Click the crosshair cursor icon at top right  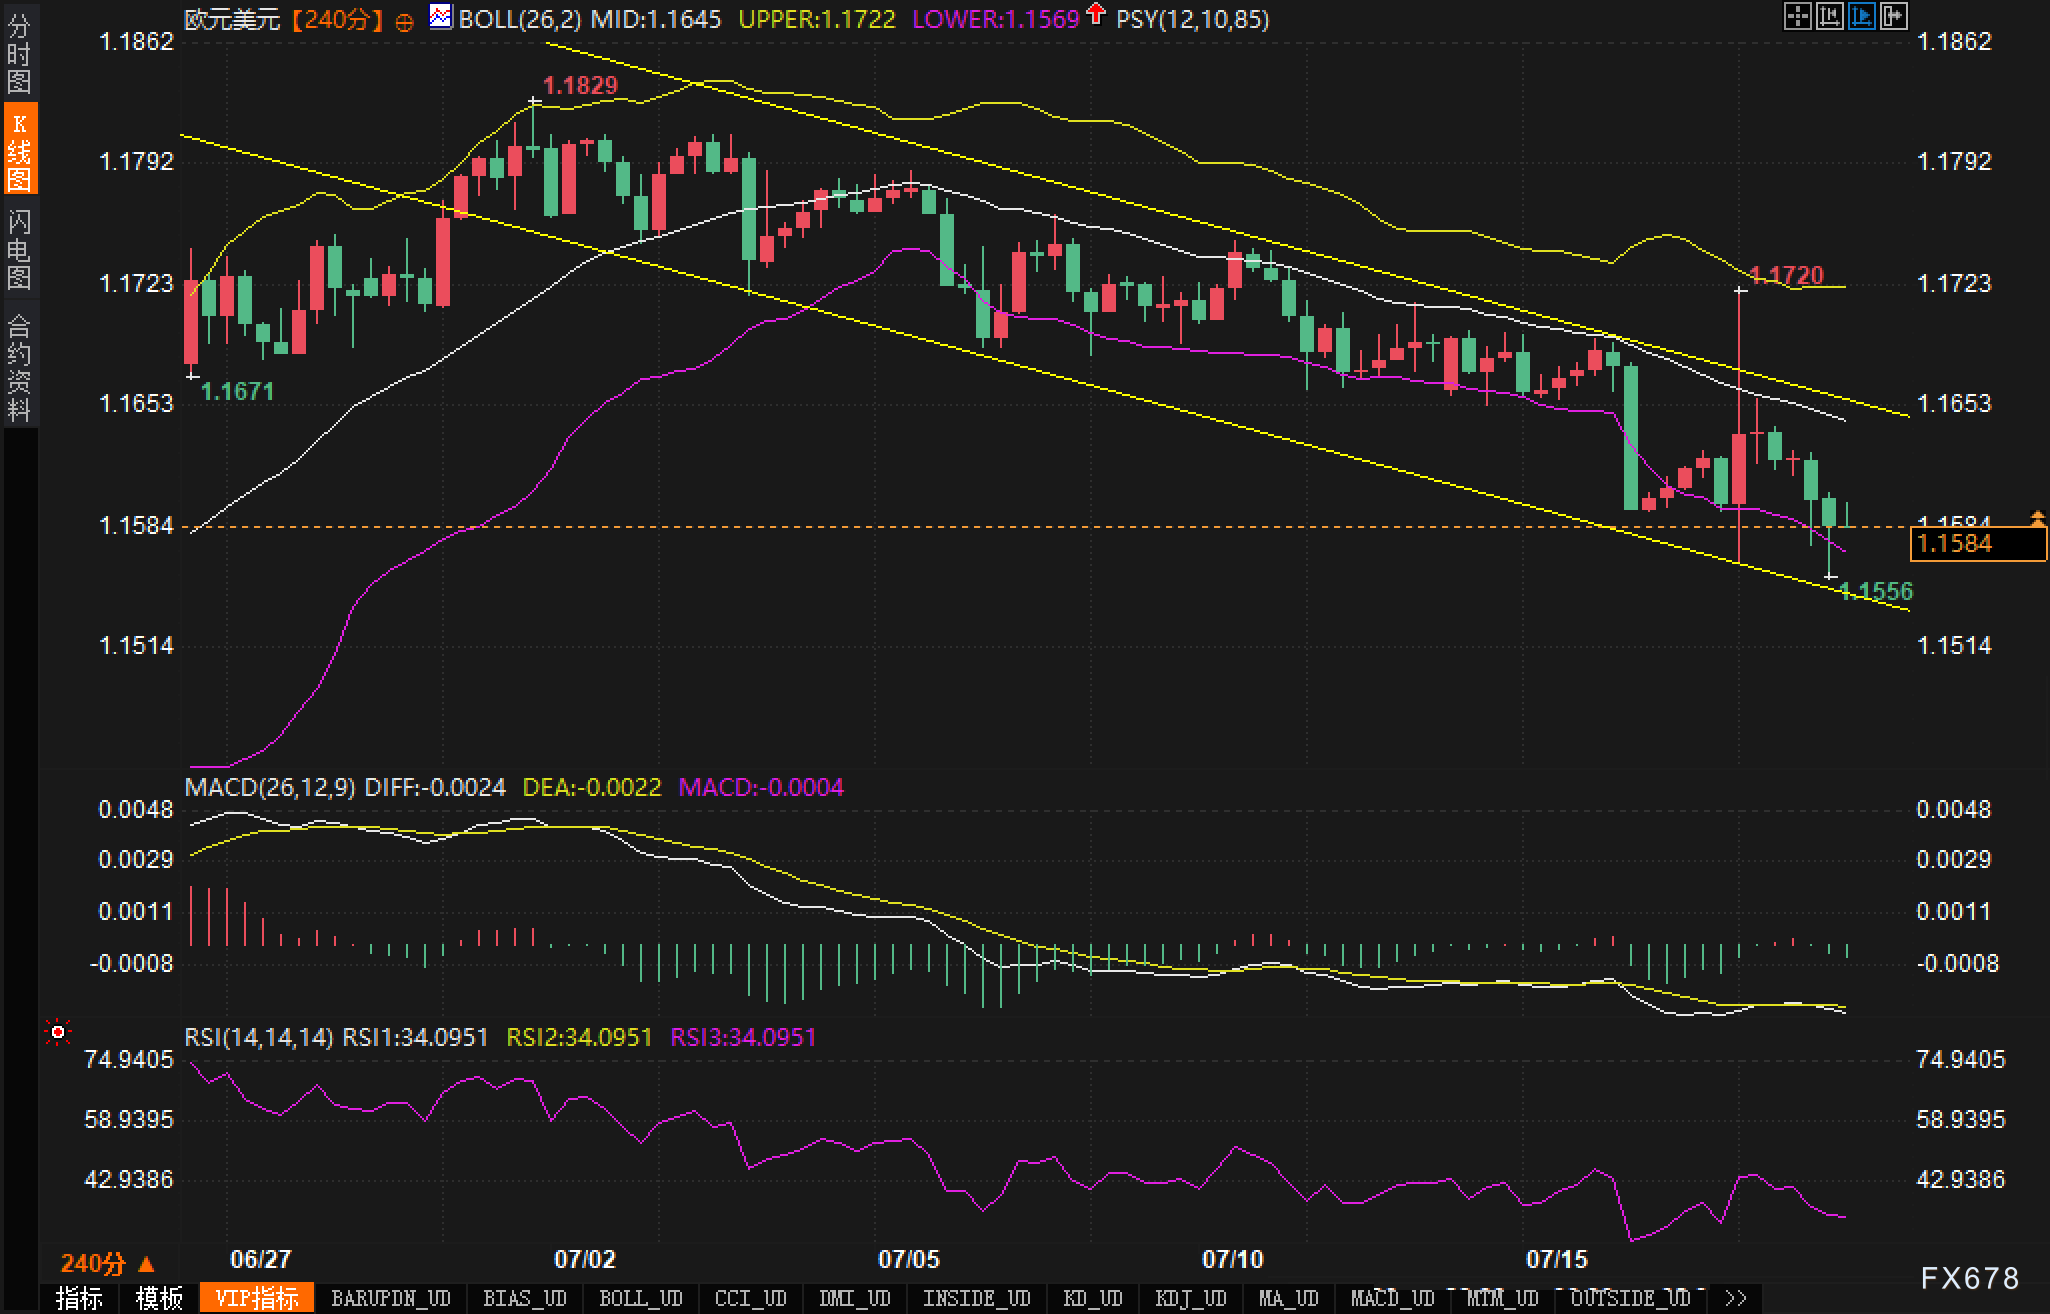1797,16
